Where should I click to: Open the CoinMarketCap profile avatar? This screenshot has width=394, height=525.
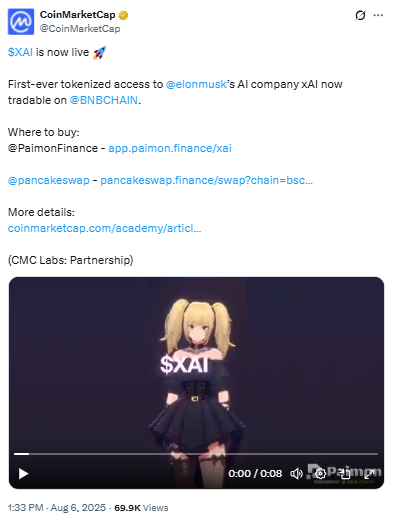[x=21, y=22]
